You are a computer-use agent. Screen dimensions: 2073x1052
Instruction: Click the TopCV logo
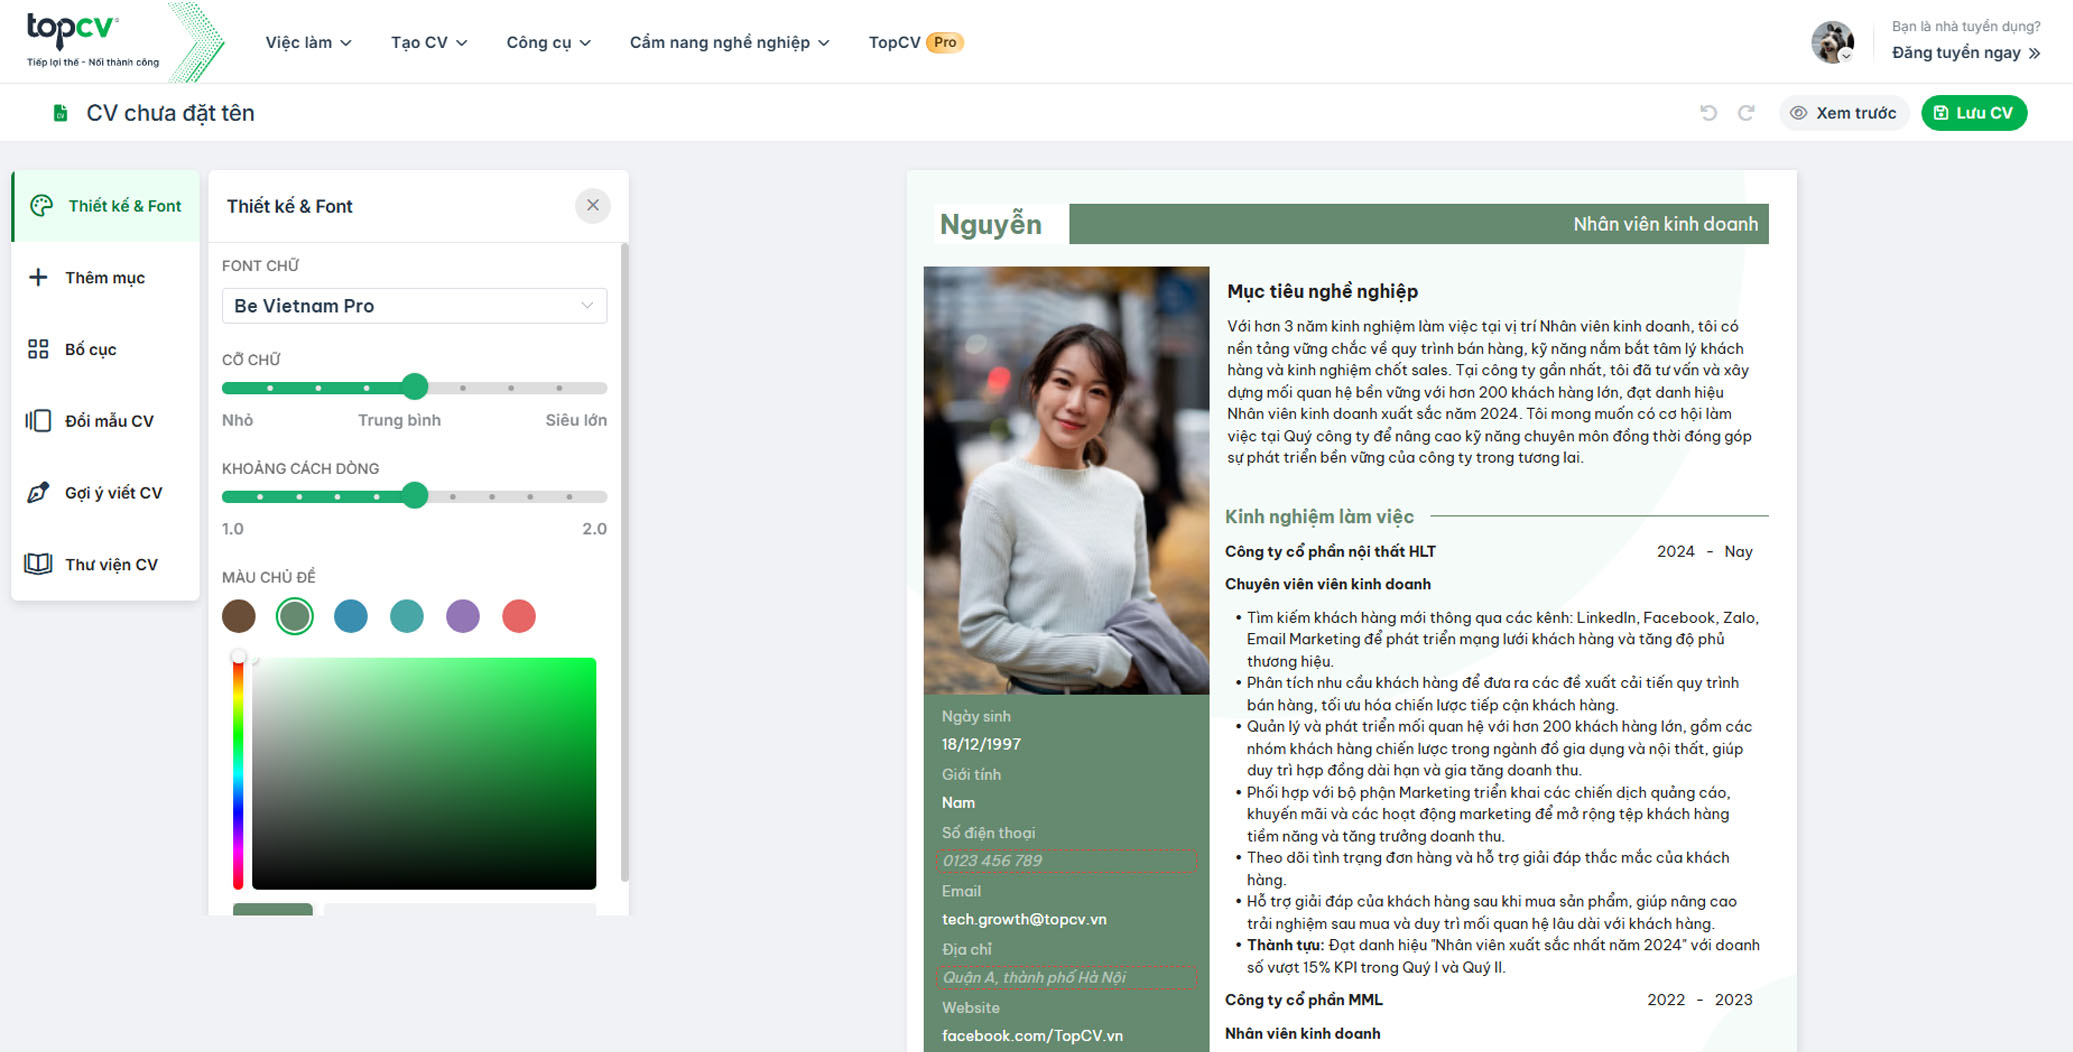click(92, 41)
